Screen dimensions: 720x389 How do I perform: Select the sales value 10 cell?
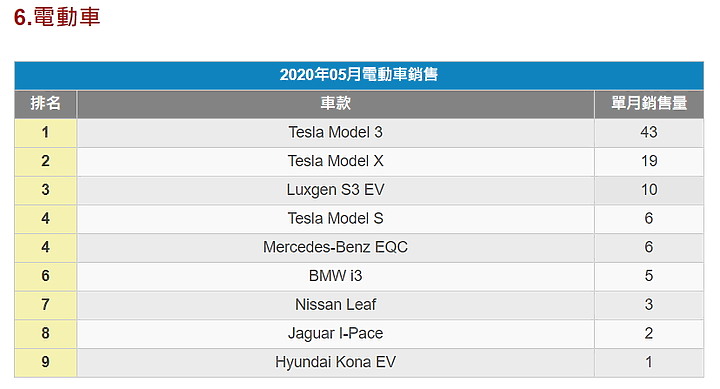pos(649,190)
